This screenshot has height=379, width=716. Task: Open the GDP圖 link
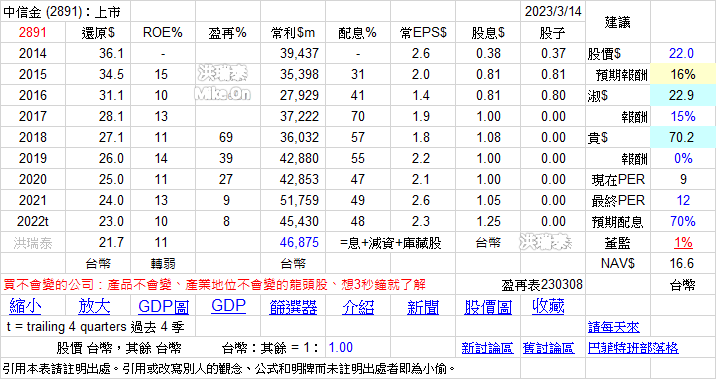click(x=163, y=306)
